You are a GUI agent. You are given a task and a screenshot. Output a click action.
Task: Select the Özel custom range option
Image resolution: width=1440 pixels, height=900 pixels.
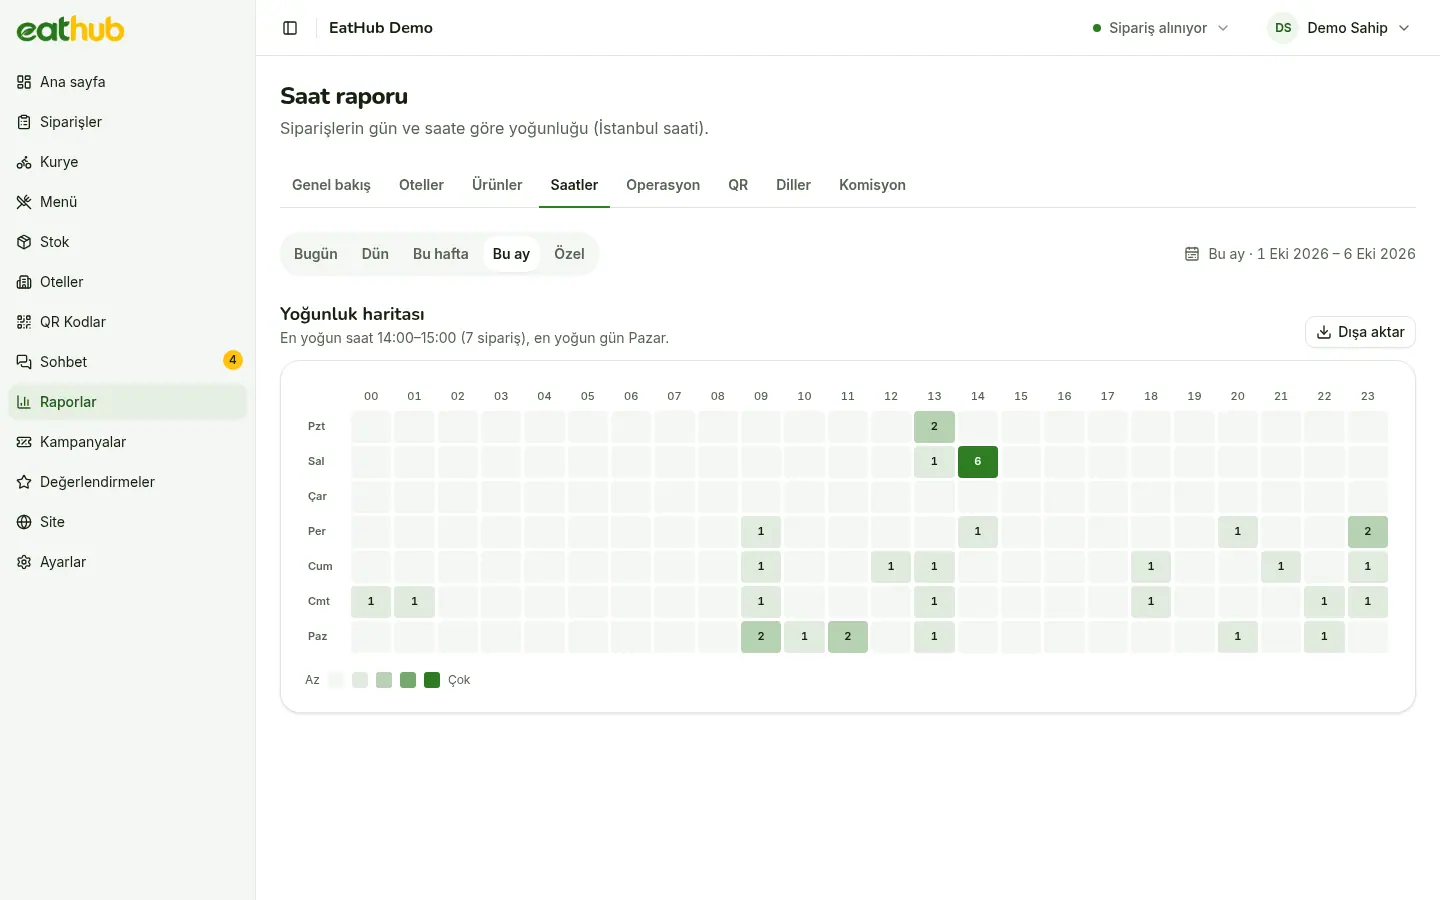569,254
